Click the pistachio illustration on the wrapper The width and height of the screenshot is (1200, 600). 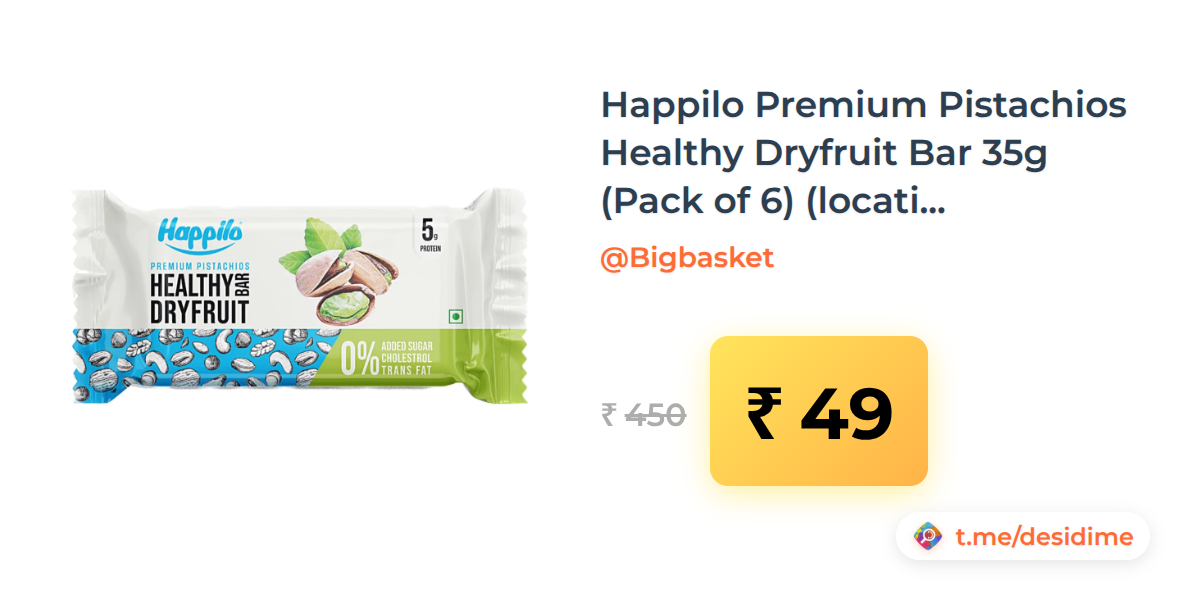[337, 272]
